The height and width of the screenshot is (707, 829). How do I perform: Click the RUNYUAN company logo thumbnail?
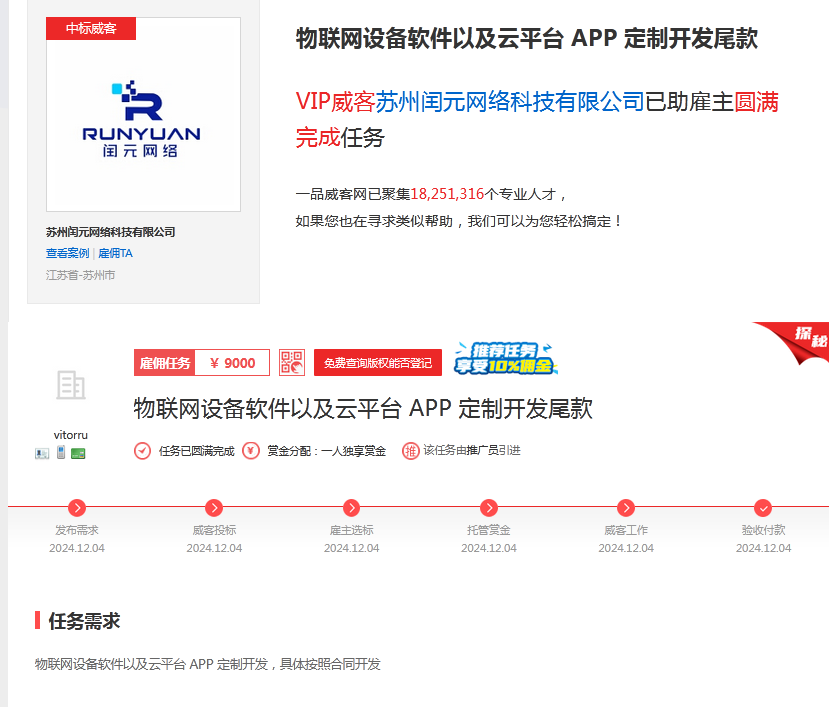(x=143, y=115)
